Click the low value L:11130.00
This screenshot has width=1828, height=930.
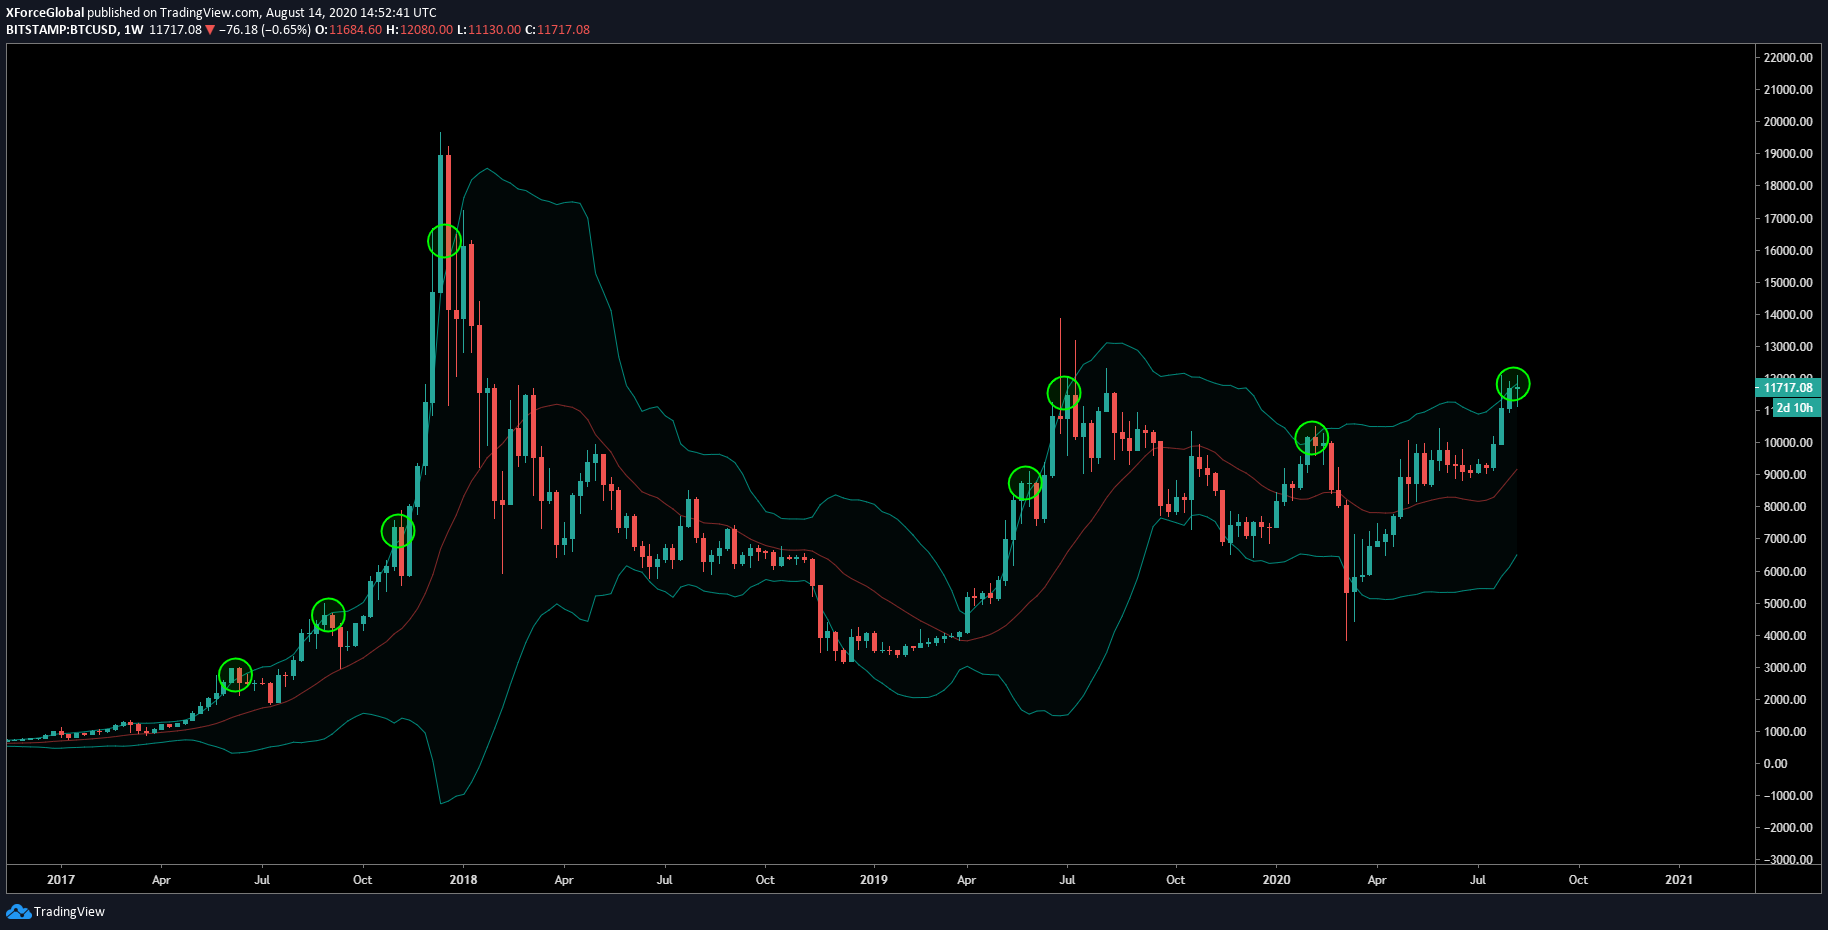pos(489,29)
